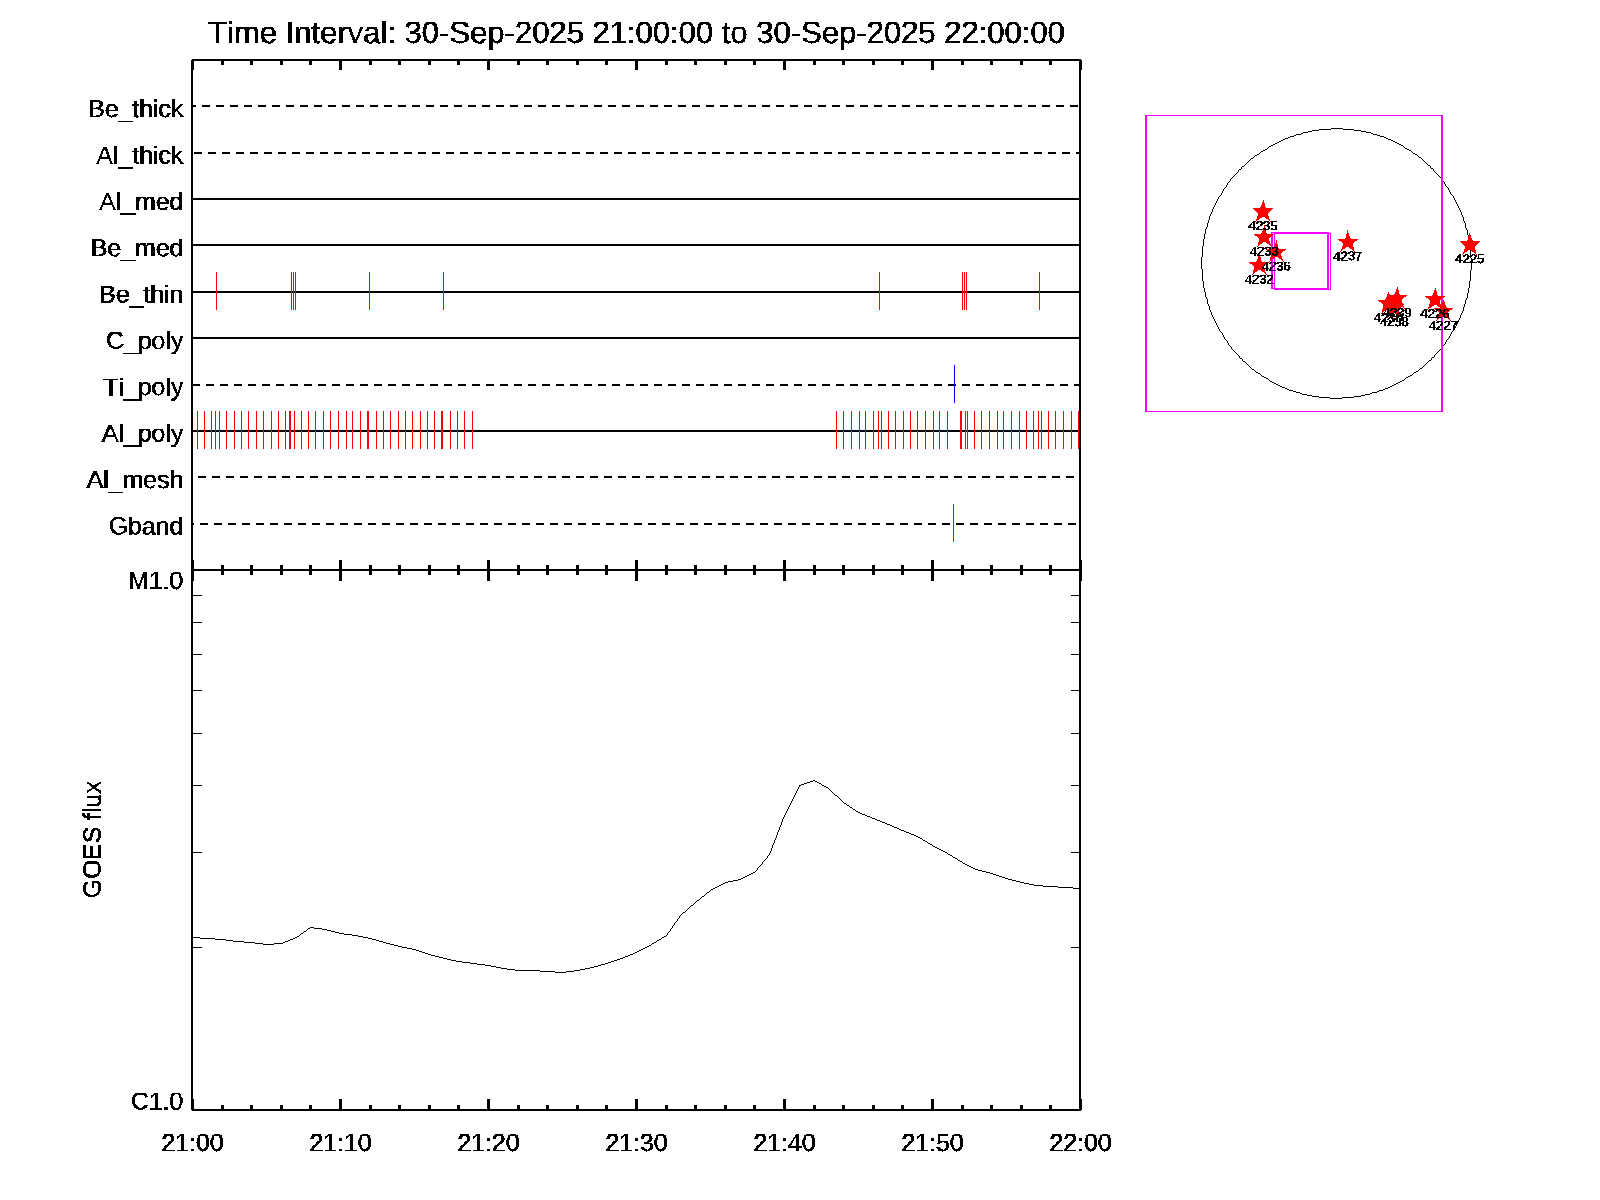Click the star marker for region 4225
The height and width of the screenshot is (1200, 1600).
coord(1469,245)
